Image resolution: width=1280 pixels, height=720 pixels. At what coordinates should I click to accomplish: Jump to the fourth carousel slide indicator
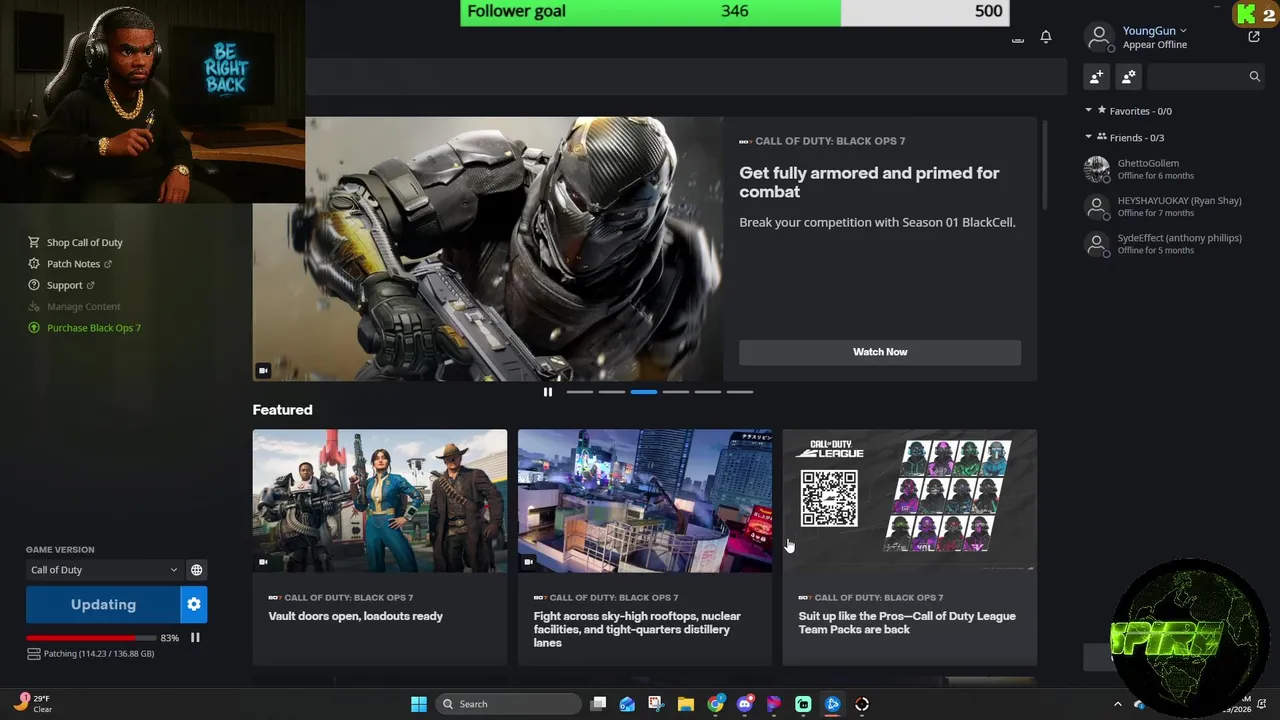(x=676, y=392)
